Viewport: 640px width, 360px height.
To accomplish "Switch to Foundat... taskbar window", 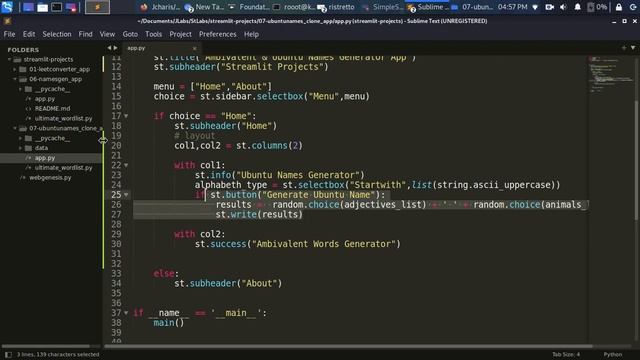I will (x=248, y=7).
